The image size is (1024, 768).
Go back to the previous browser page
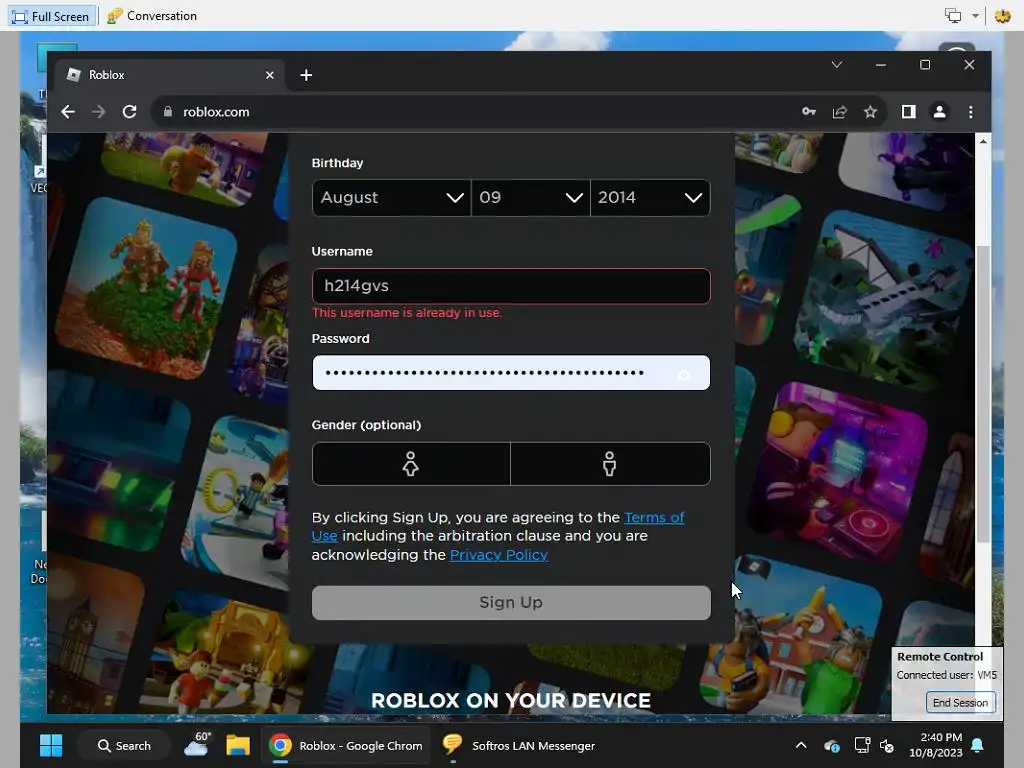[x=68, y=112]
